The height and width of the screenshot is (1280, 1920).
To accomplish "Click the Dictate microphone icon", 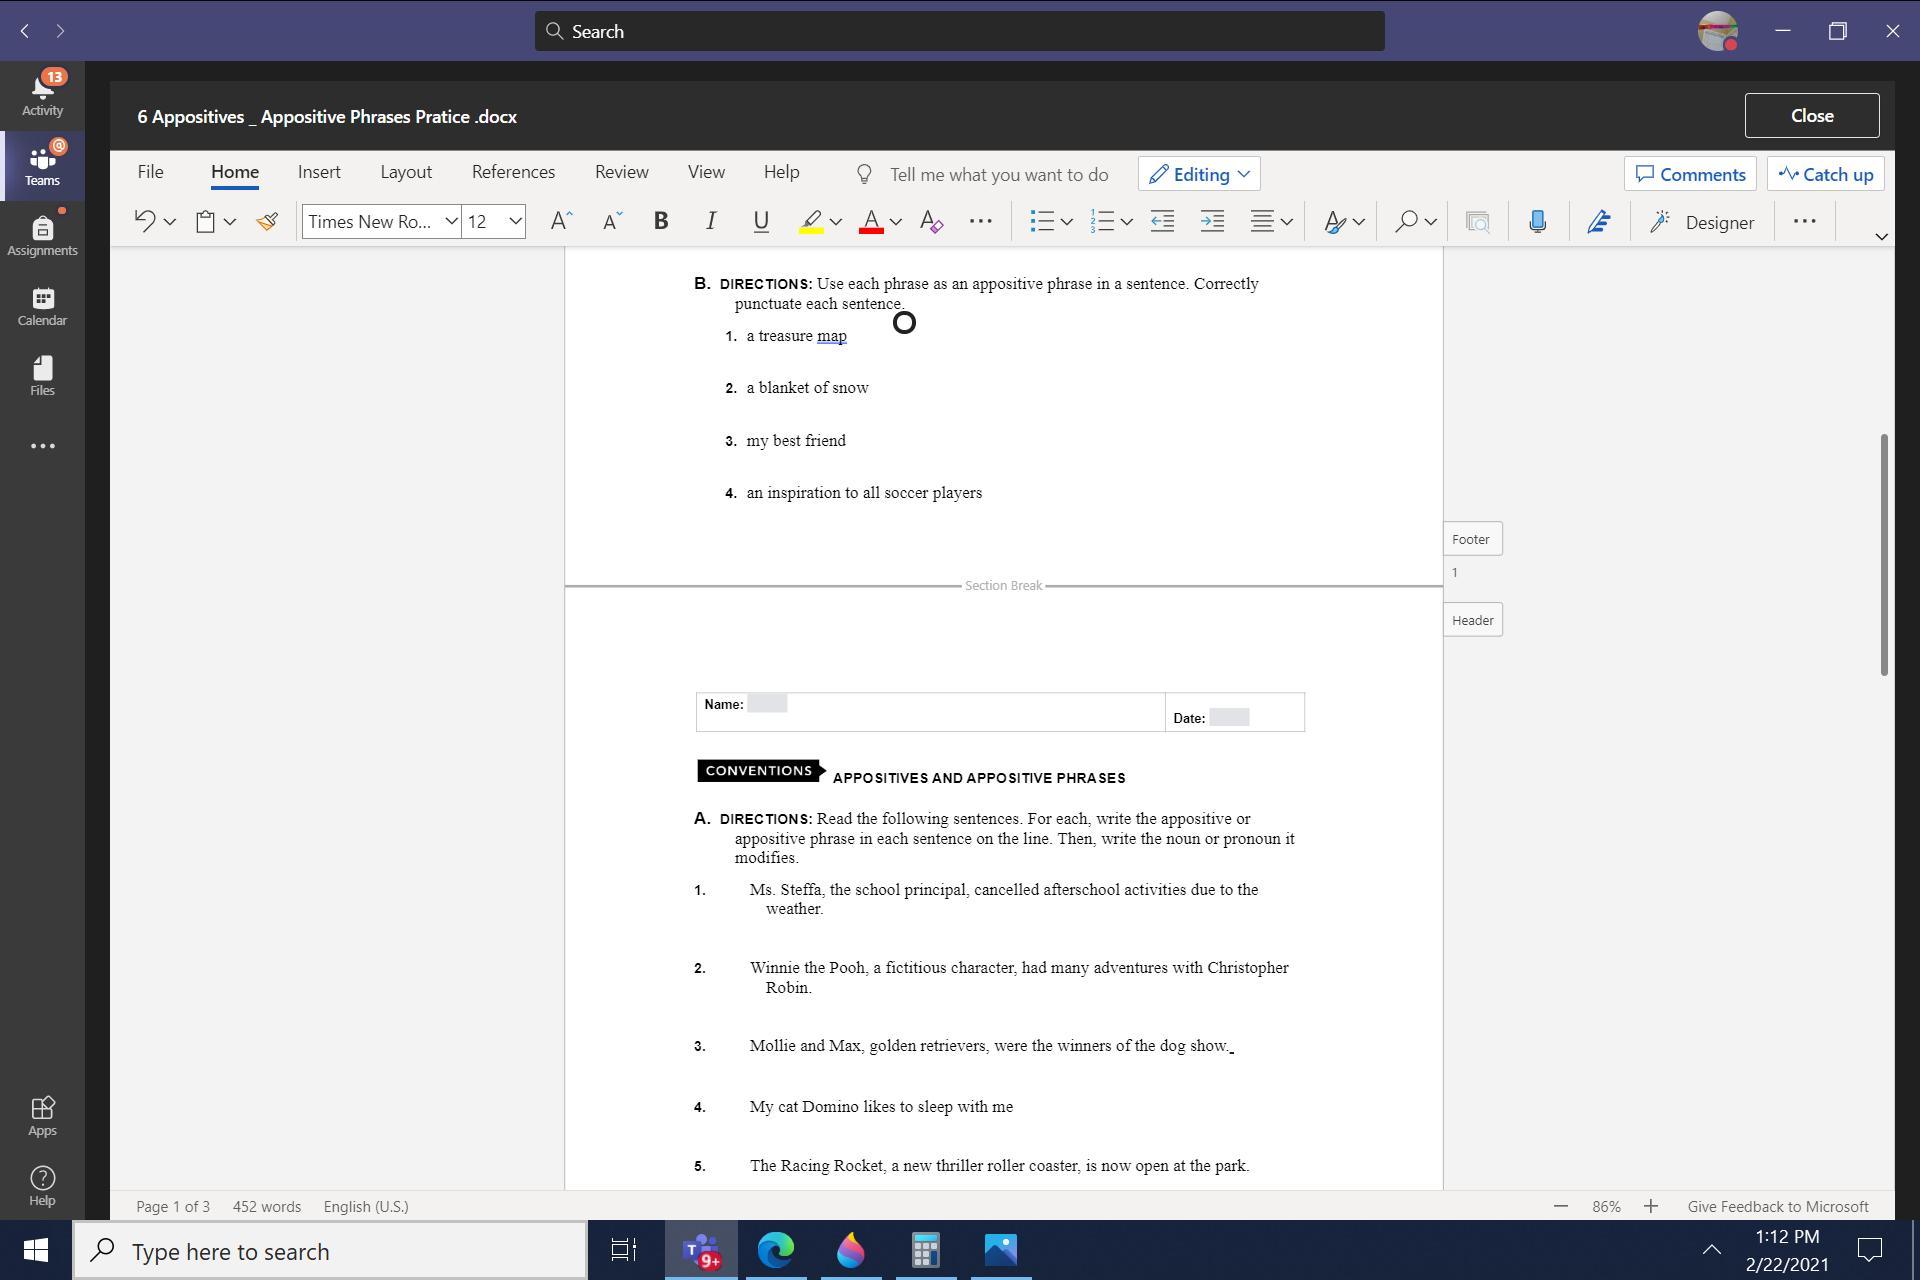I will coord(1537,222).
